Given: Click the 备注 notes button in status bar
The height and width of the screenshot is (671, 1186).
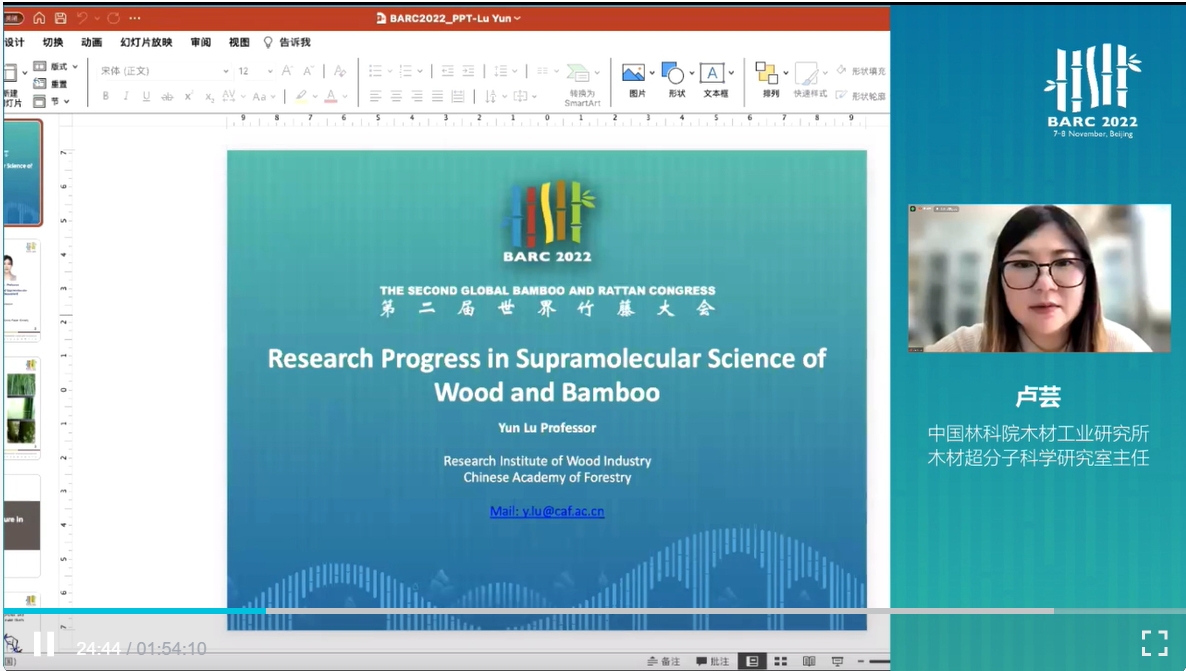Looking at the screenshot, I should click(x=663, y=661).
